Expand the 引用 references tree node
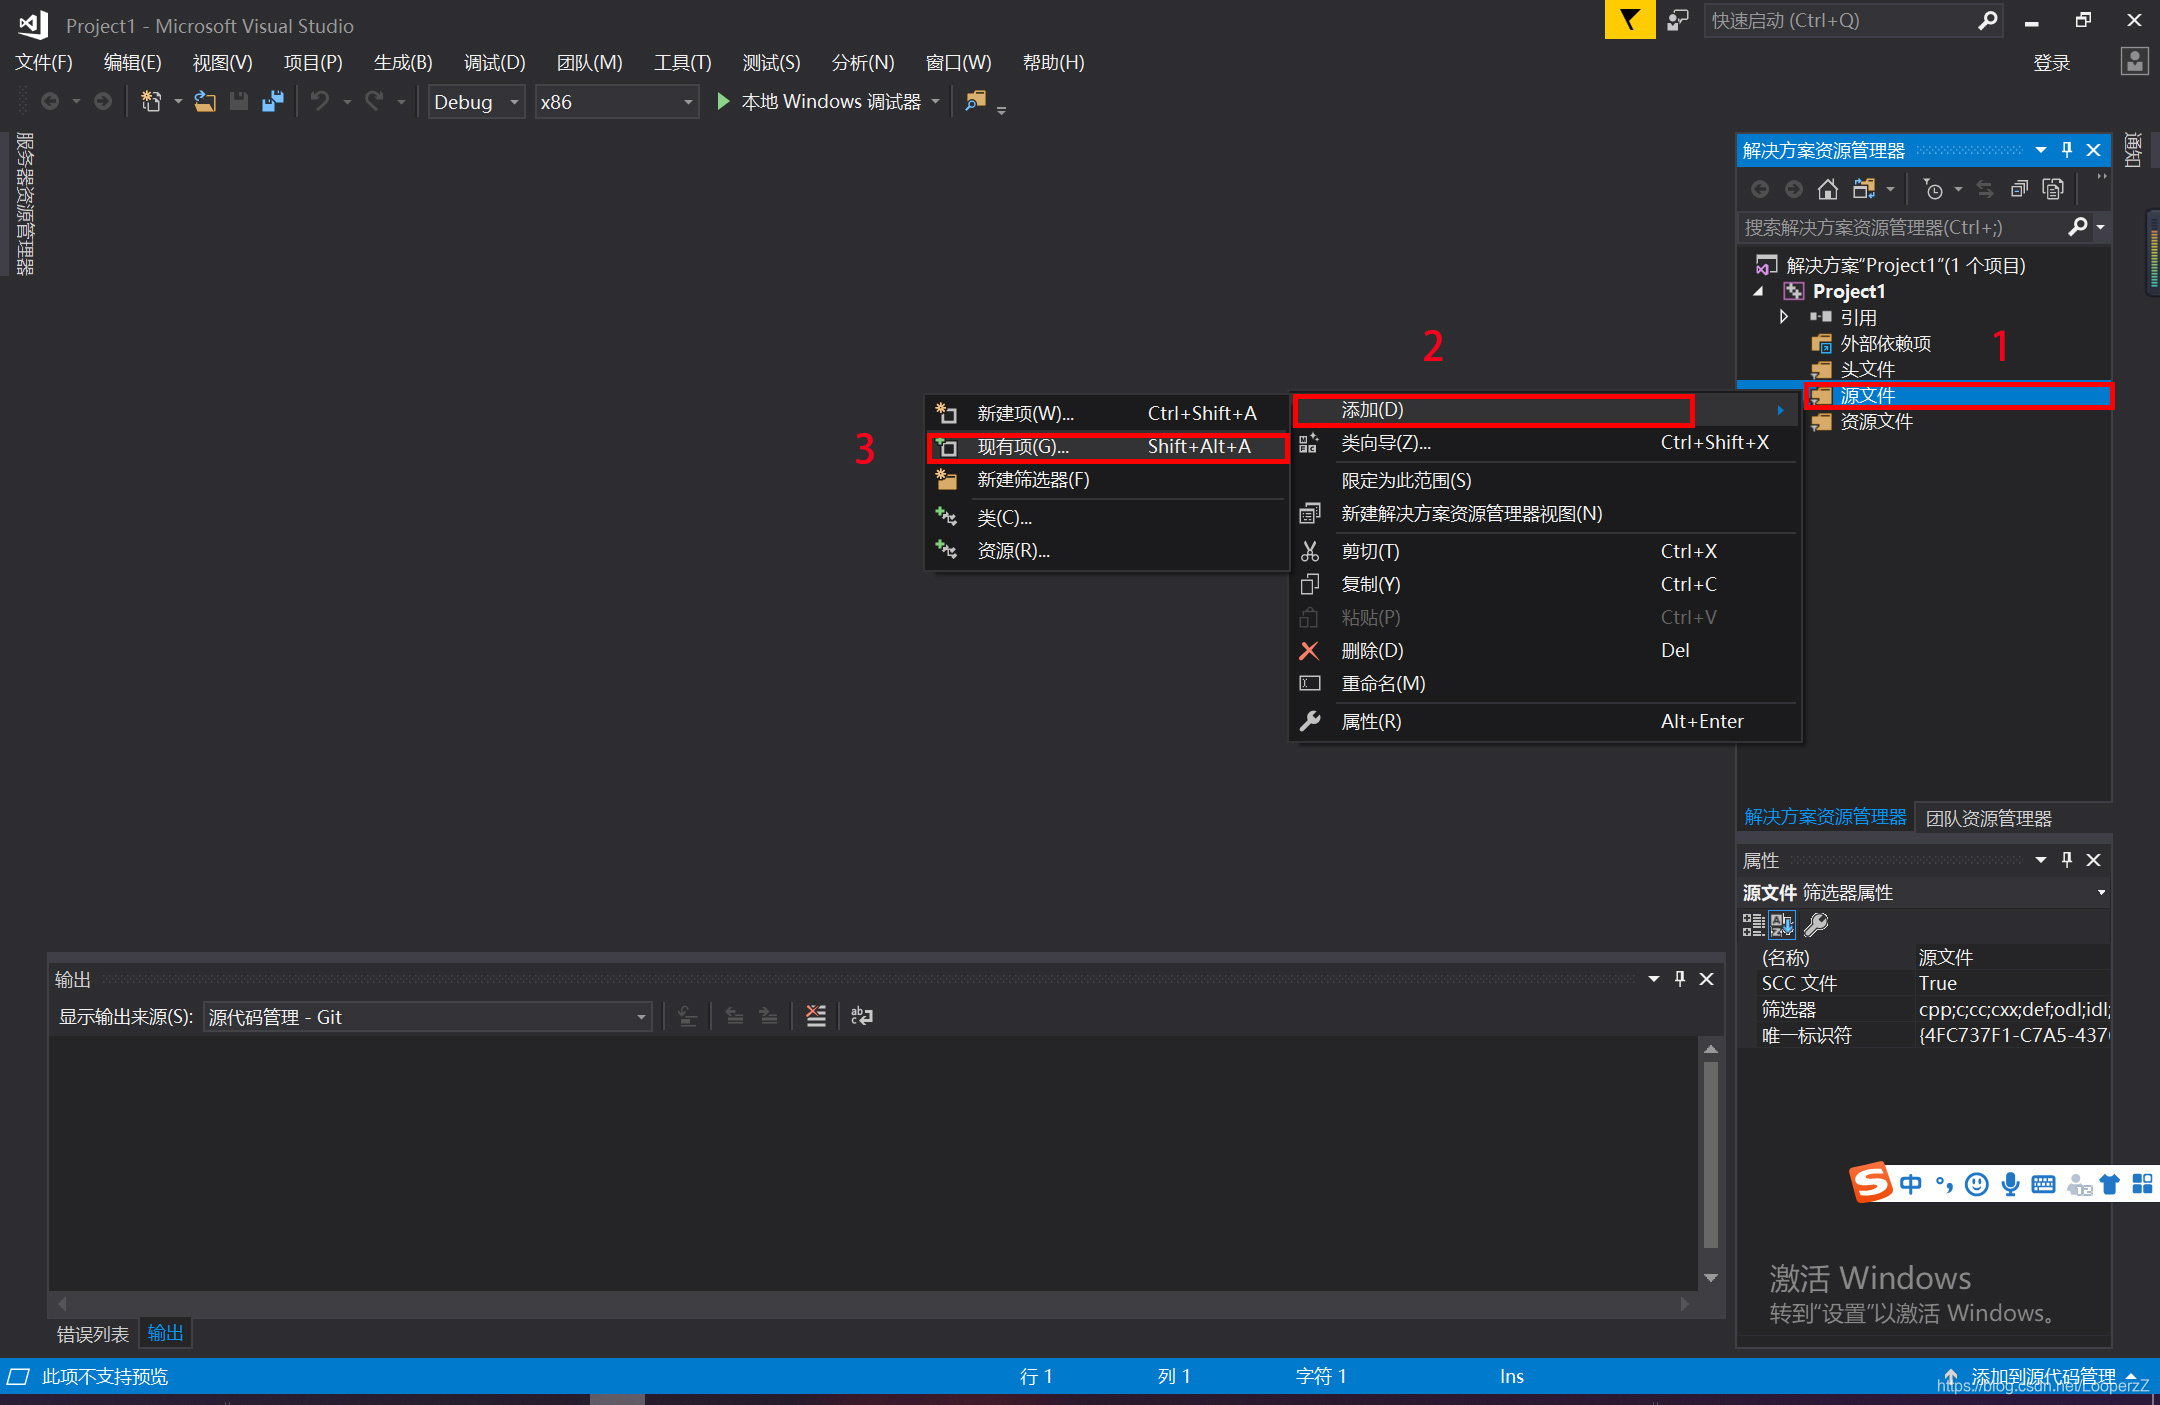The height and width of the screenshot is (1405, 2160). (1784, 317)
